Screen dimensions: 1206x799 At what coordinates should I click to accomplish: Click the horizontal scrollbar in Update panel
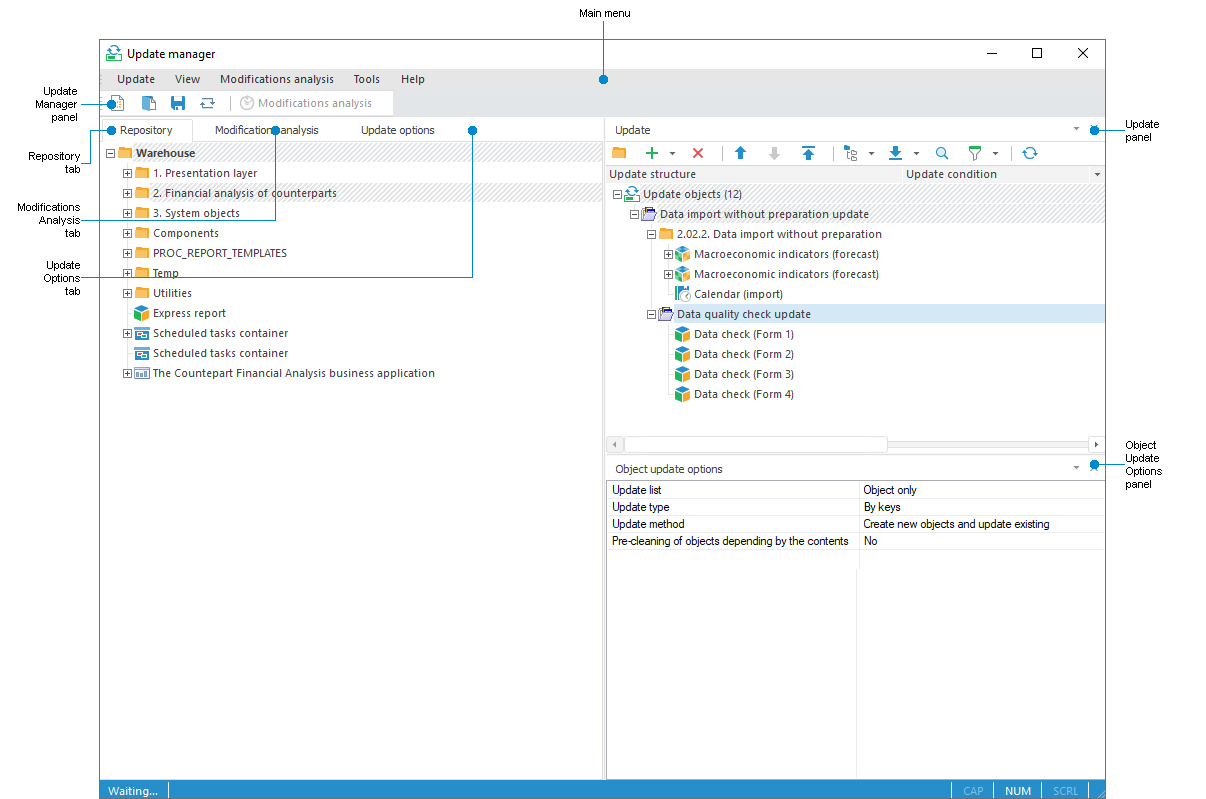[755, 444]
